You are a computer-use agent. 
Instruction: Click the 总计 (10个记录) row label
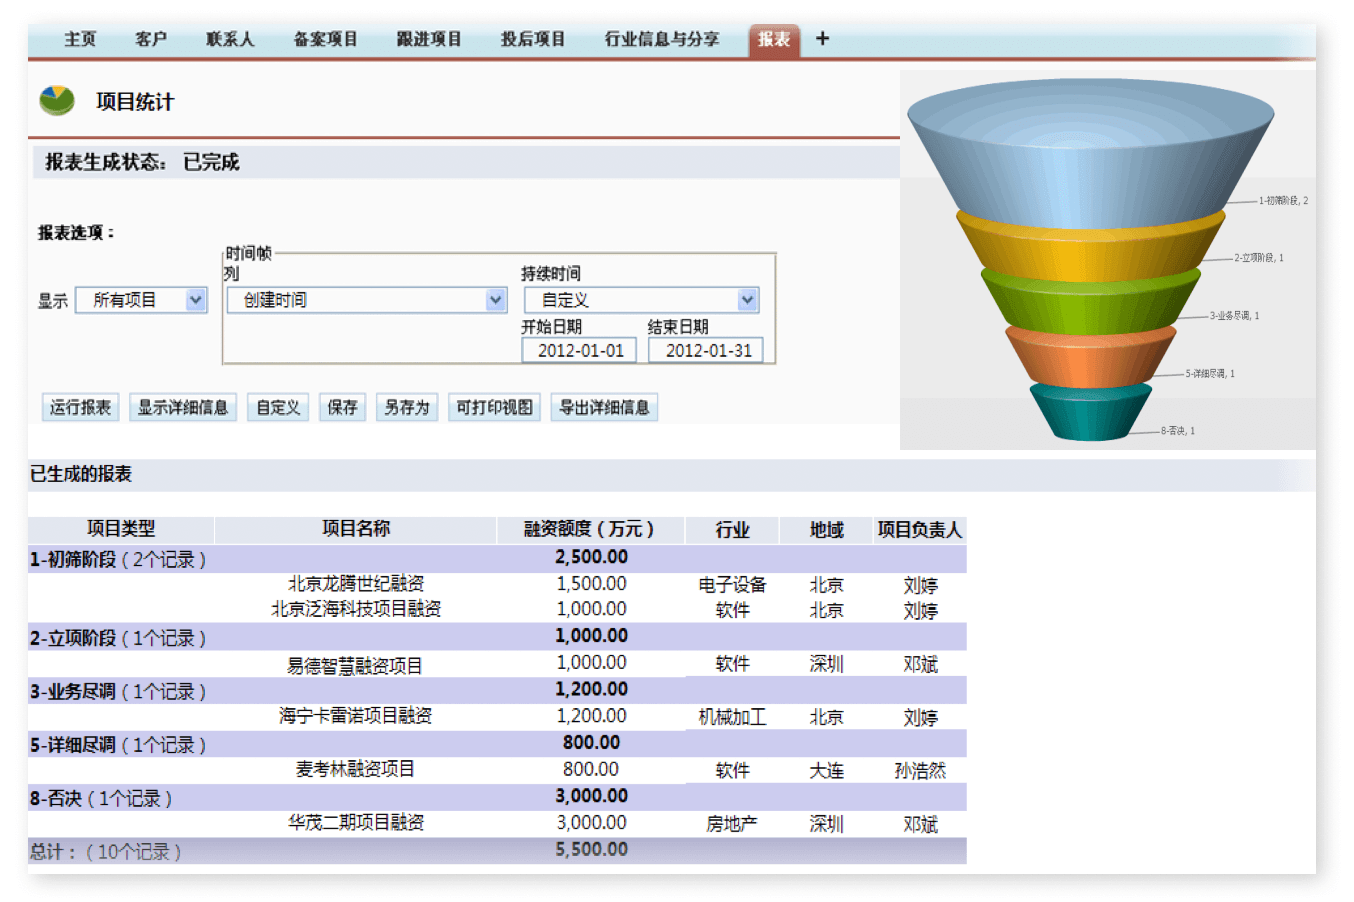105,852
